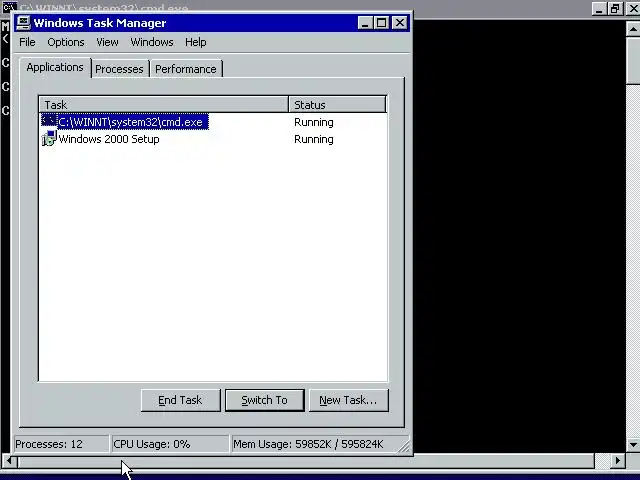Screen dimensions: 640x480
Task: Minimize the Windows Task Manager window
Action: (x=365, y=23)
